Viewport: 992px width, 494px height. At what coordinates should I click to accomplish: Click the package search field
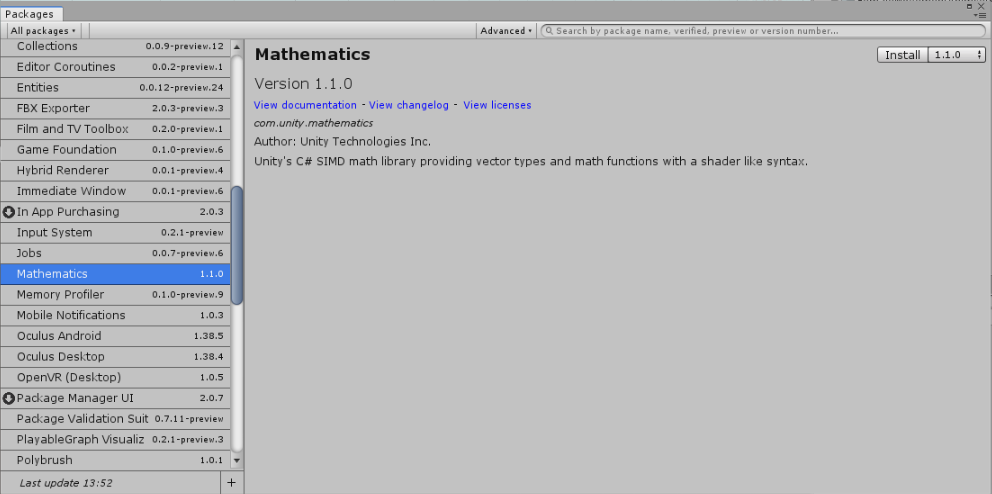(x=763, y=31)
